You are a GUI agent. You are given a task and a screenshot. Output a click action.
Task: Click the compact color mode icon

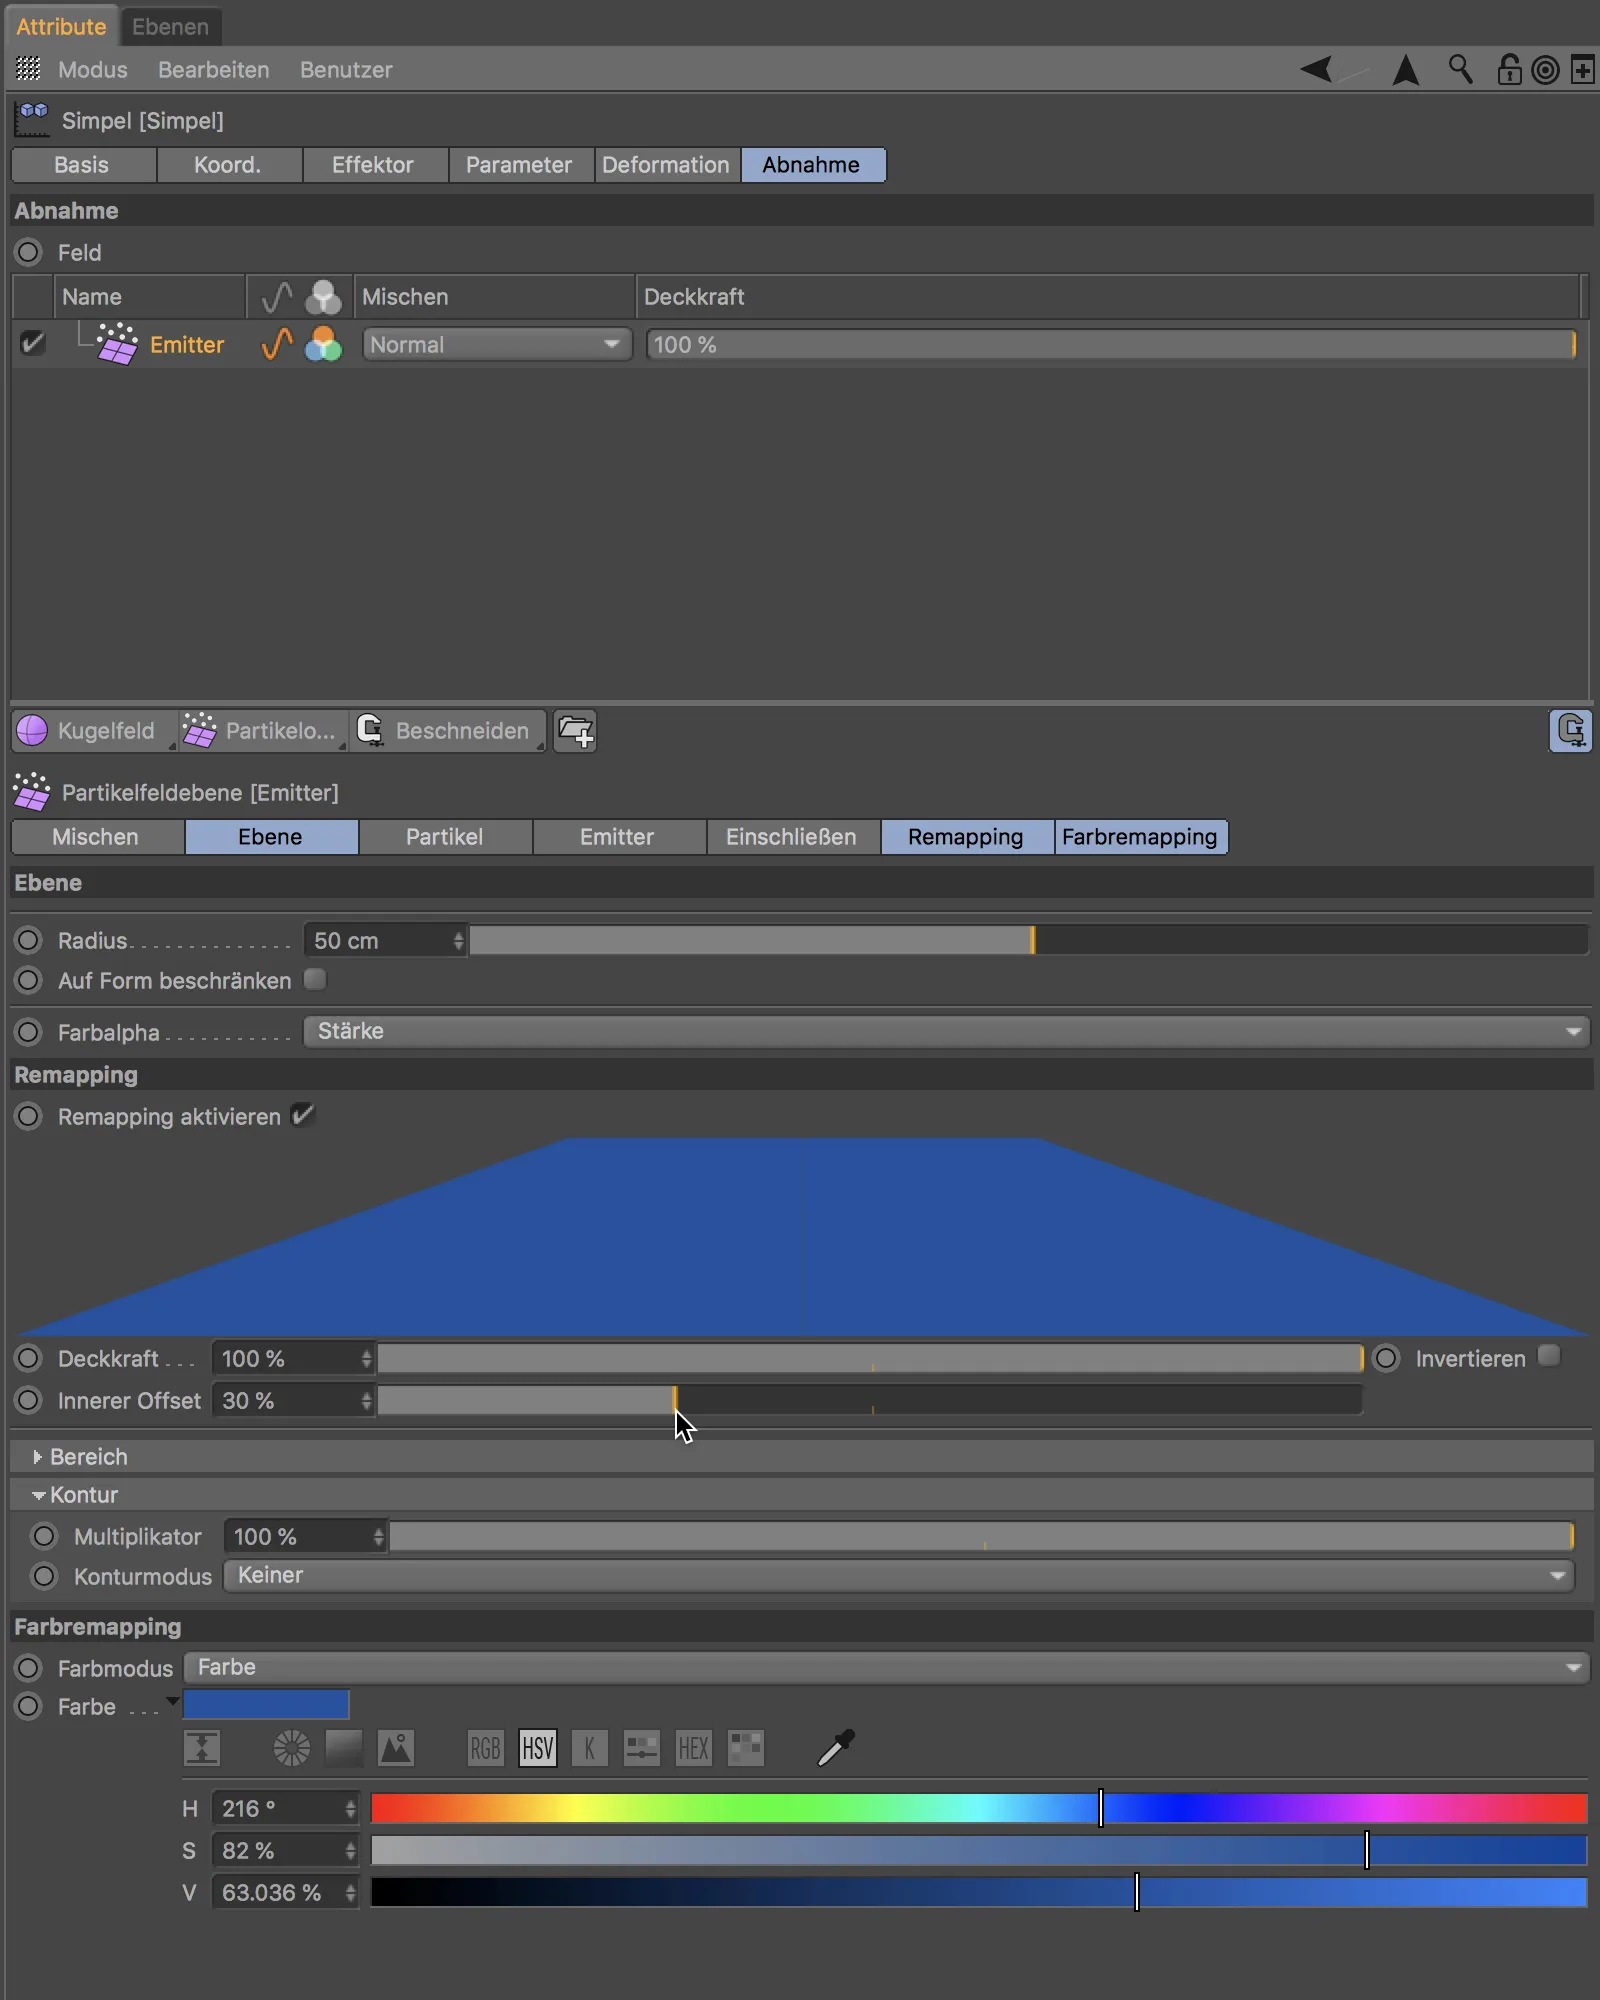(202, 1748)
